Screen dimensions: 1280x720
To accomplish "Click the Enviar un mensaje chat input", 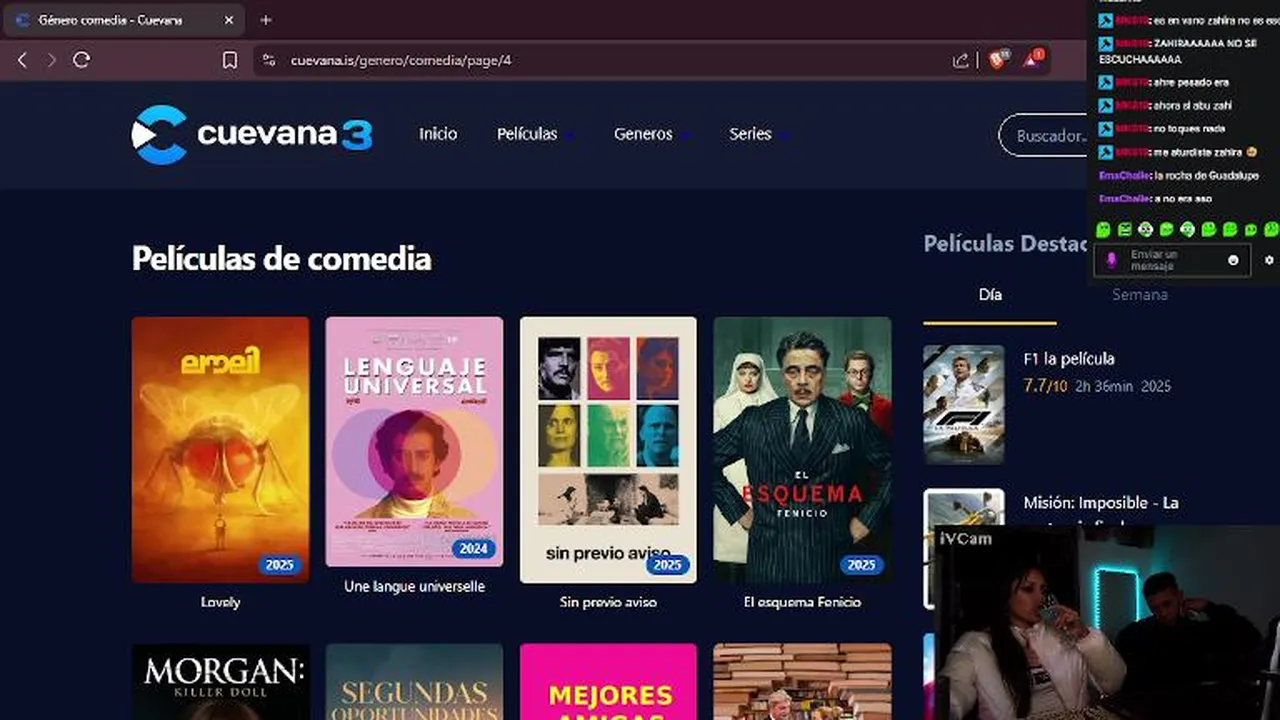I will click(1170, 260).
